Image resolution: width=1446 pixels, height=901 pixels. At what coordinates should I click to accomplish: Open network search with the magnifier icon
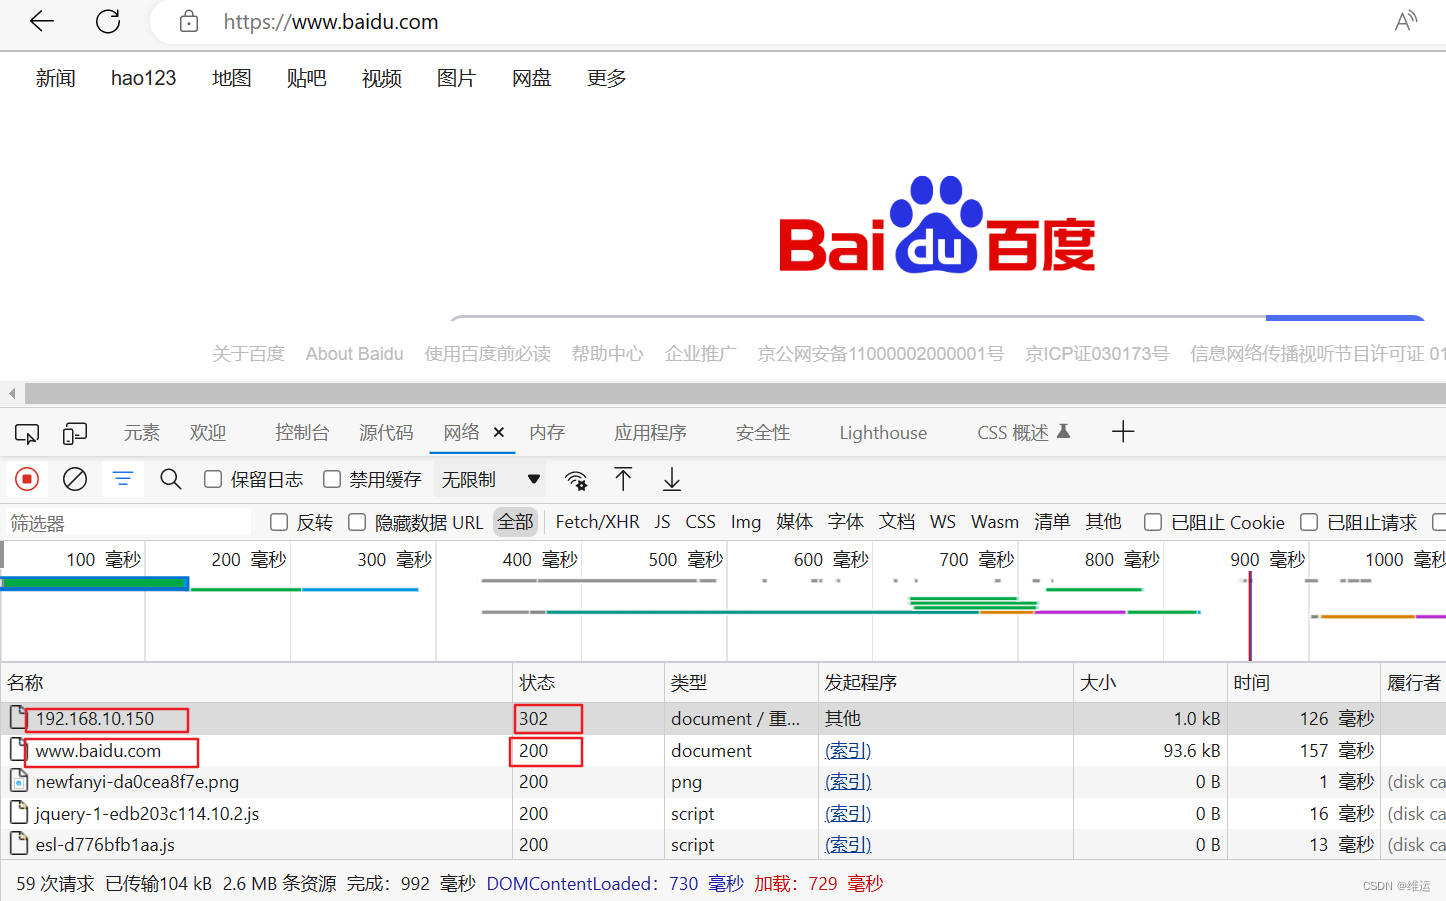tap(171, 479)
